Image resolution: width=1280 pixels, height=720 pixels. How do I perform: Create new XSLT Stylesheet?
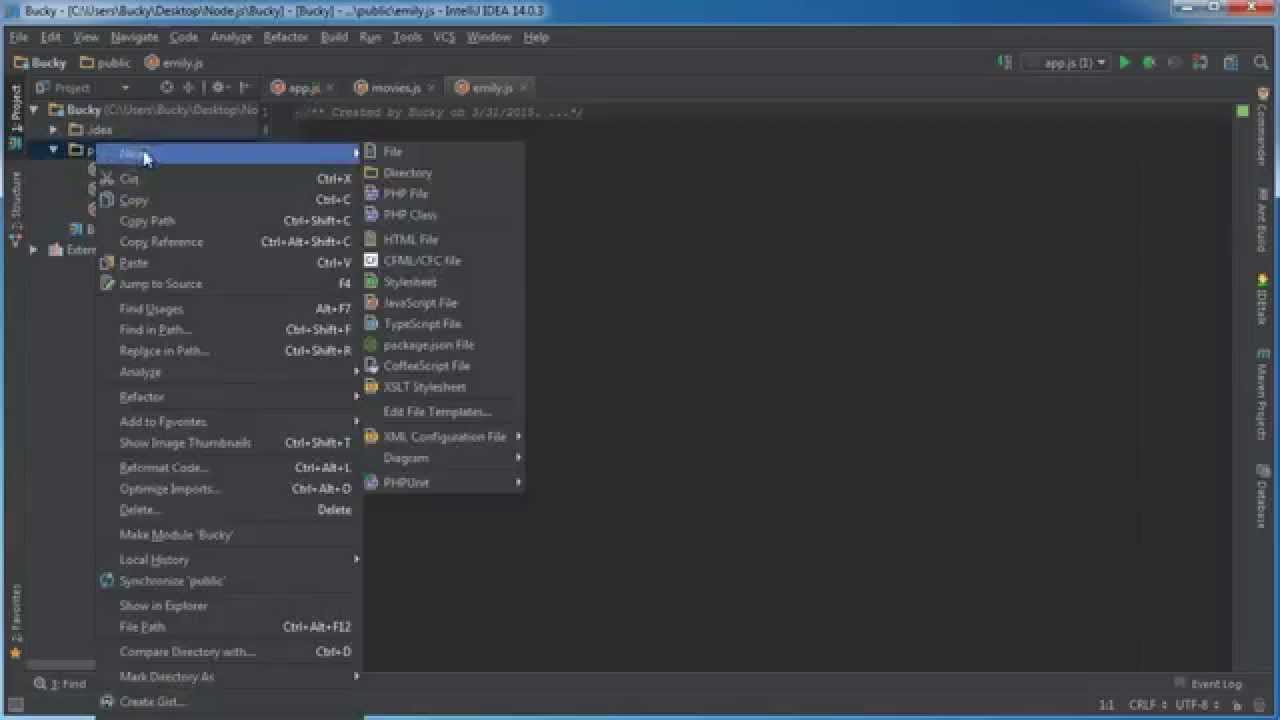[442, 387]
